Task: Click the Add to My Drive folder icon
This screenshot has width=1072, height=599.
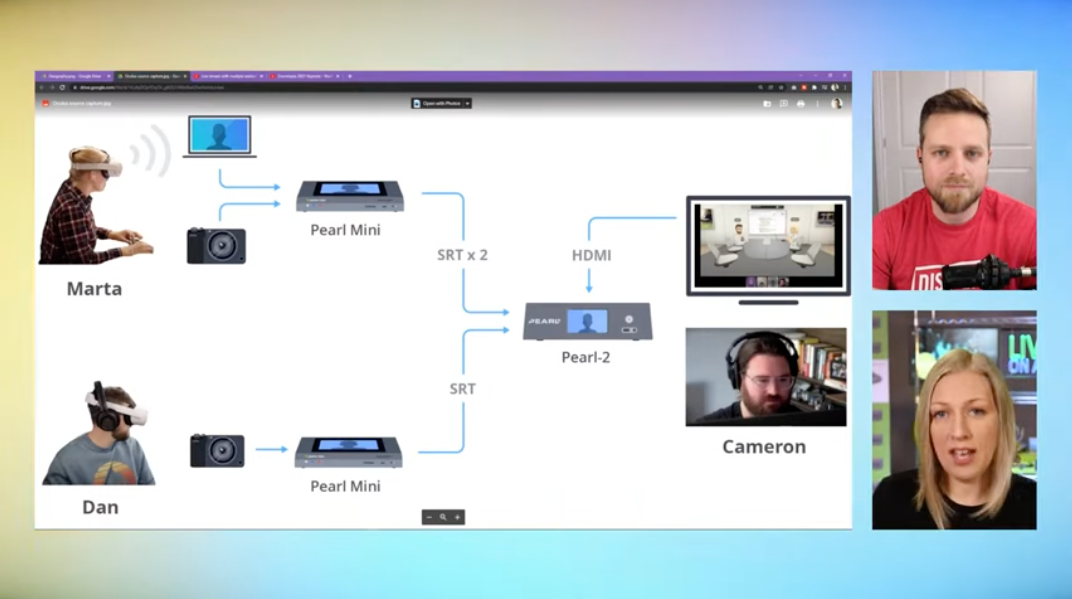Action: click(x=767, y=104)
